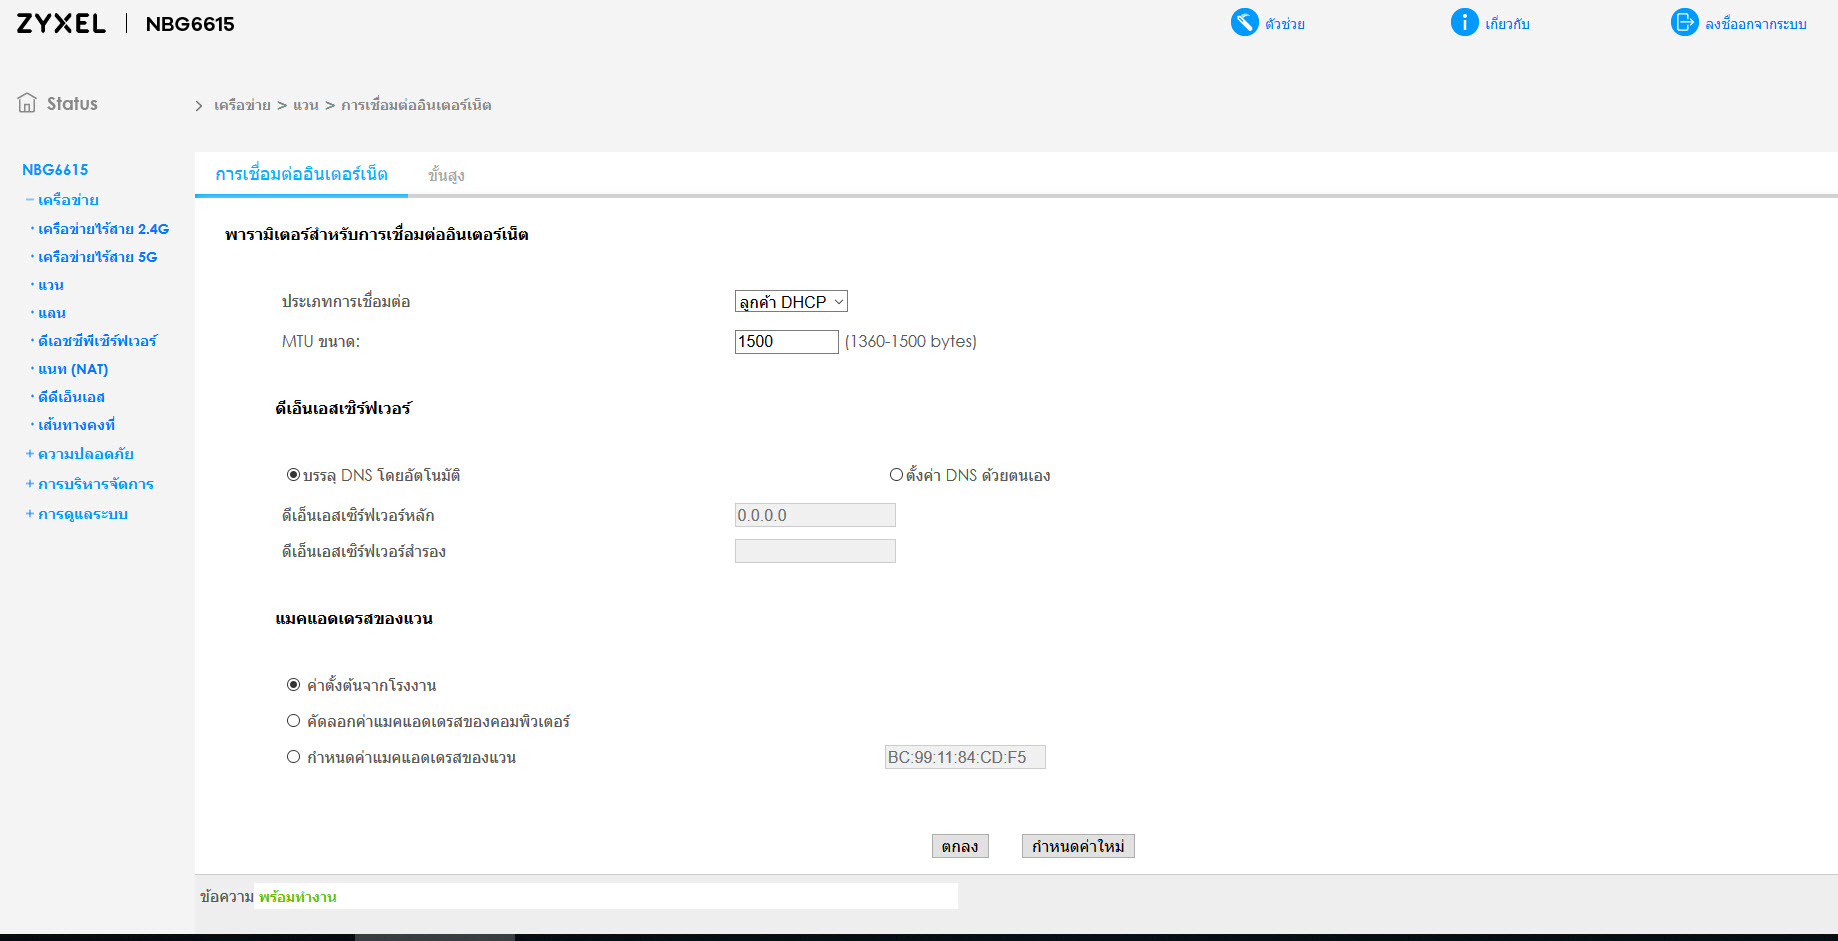Open เครือข่ายไร้สาย 5G in sidebar
Image resolution: width=1838 pixels, height=941 pixels.
pos(97,257)
